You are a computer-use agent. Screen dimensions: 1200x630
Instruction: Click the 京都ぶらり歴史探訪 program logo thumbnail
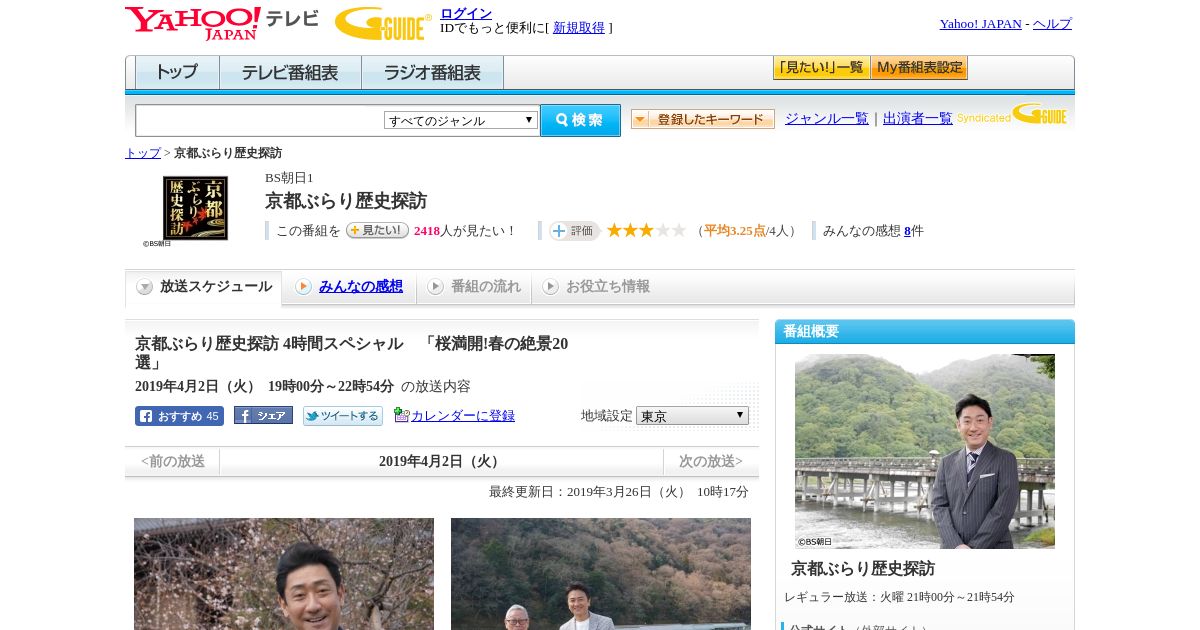point(195,208)
